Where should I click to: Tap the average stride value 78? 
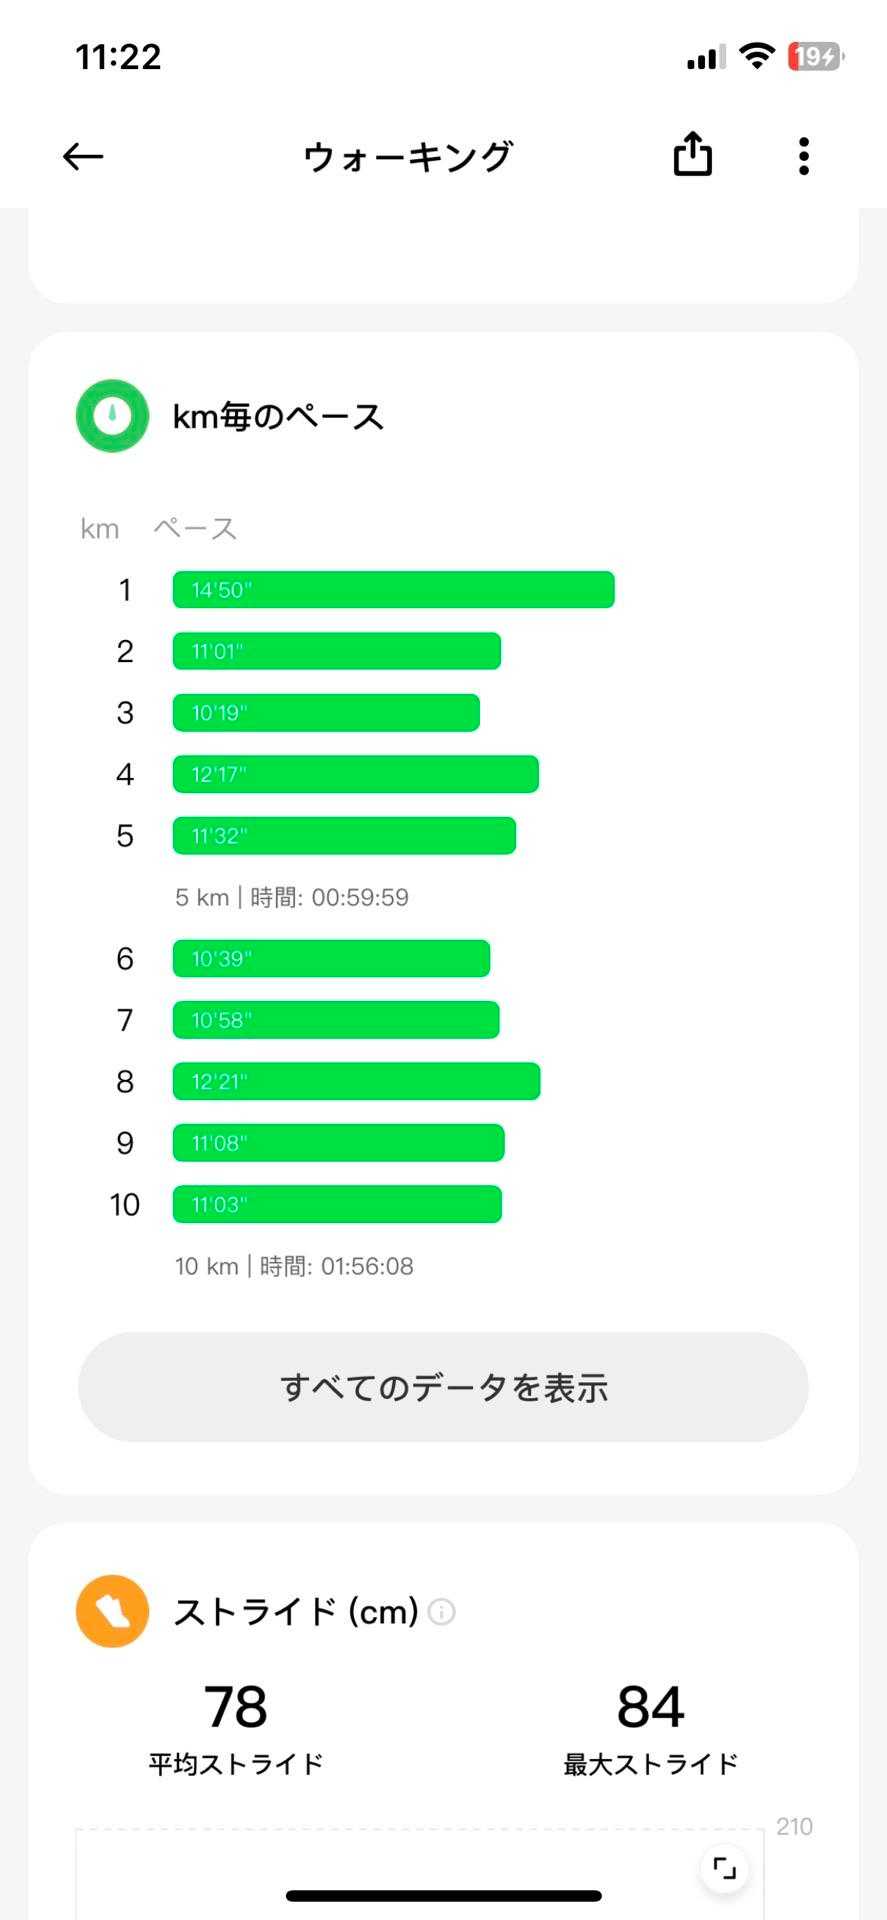[x=236, y=1707]
